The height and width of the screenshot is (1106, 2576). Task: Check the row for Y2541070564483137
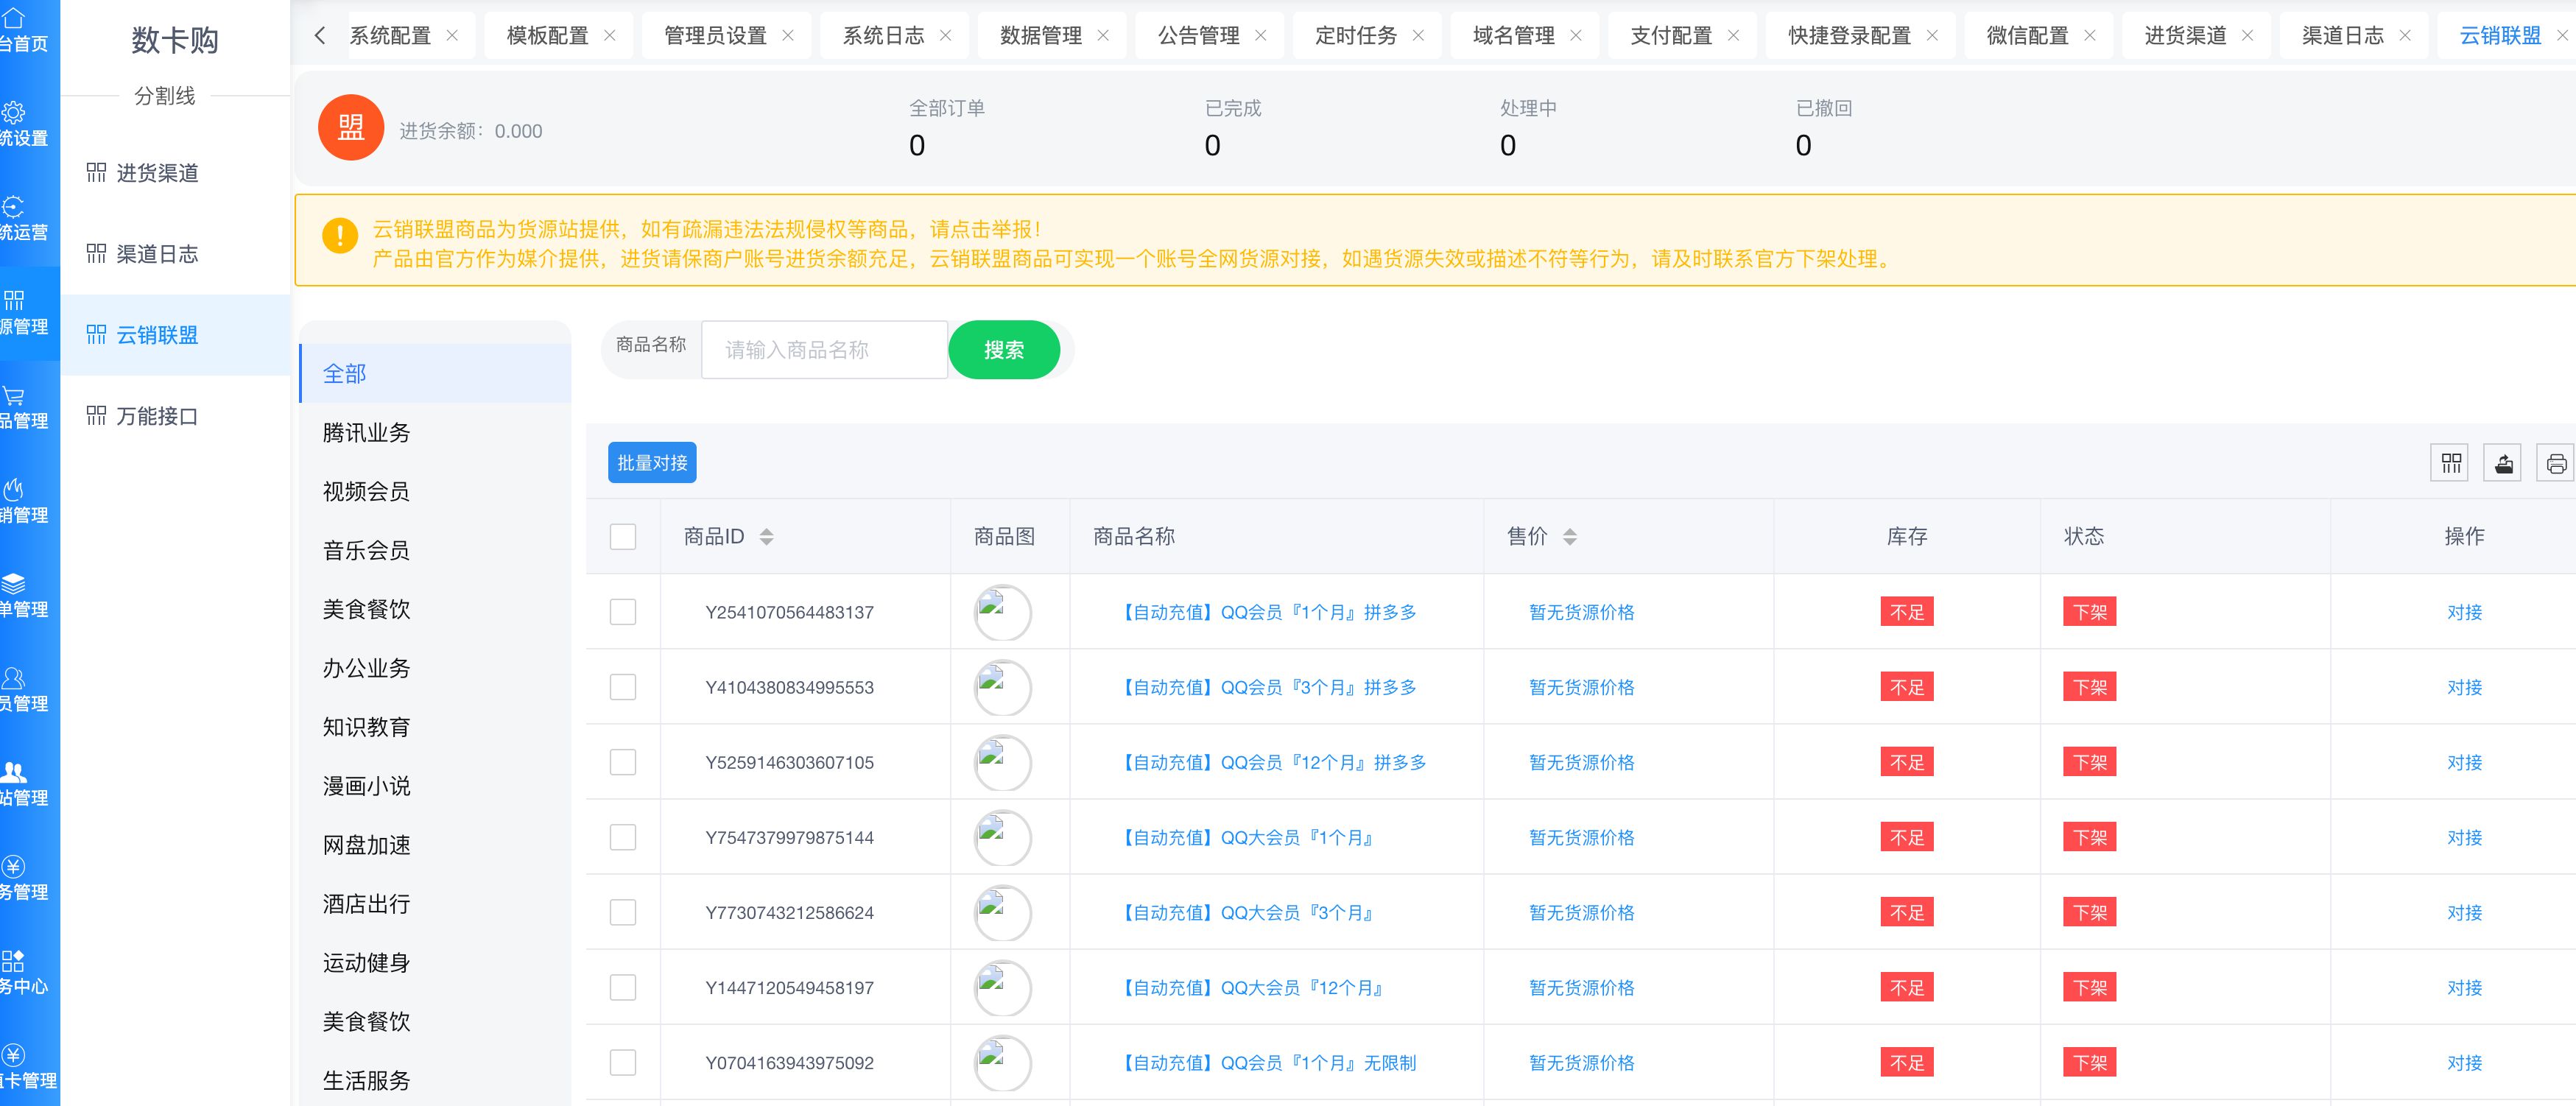point(623,612)
